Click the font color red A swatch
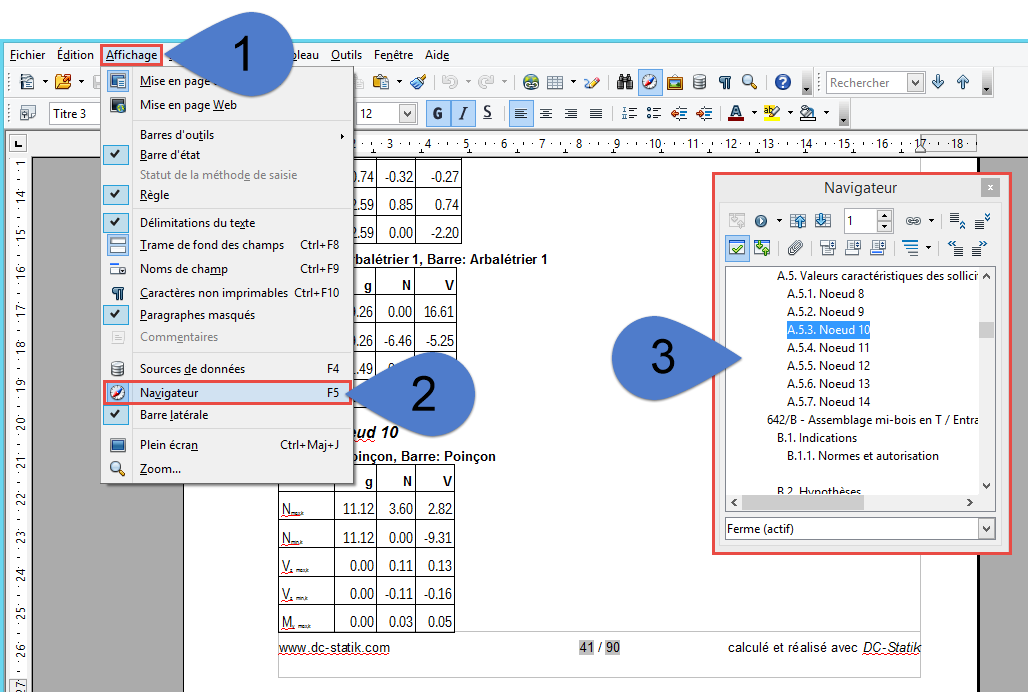Viewport: 1028px width, 692px height. [x=735, y=113]
